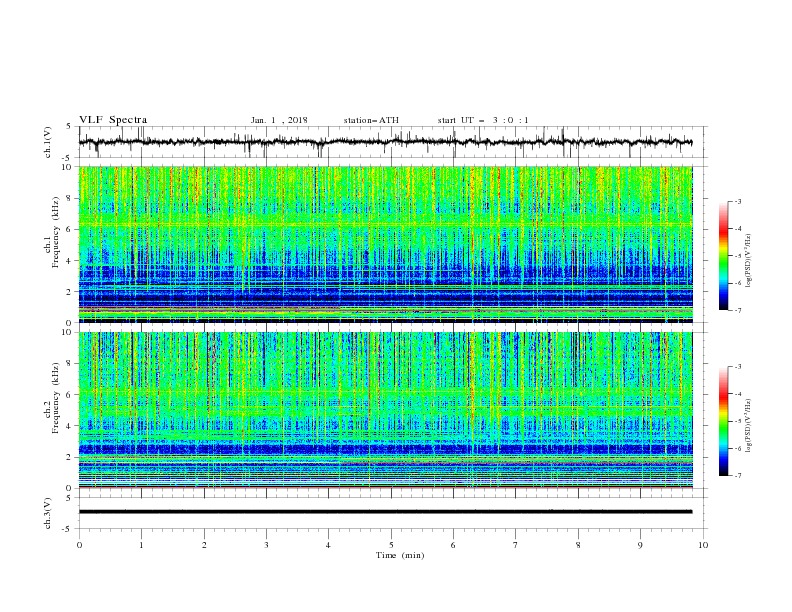Select the ch.2 colorbar 'log(PSD)(V²/Hz)' label
The height and width of the screenshot is (612, 792).
pyautogui.click(x=748, y=426)
